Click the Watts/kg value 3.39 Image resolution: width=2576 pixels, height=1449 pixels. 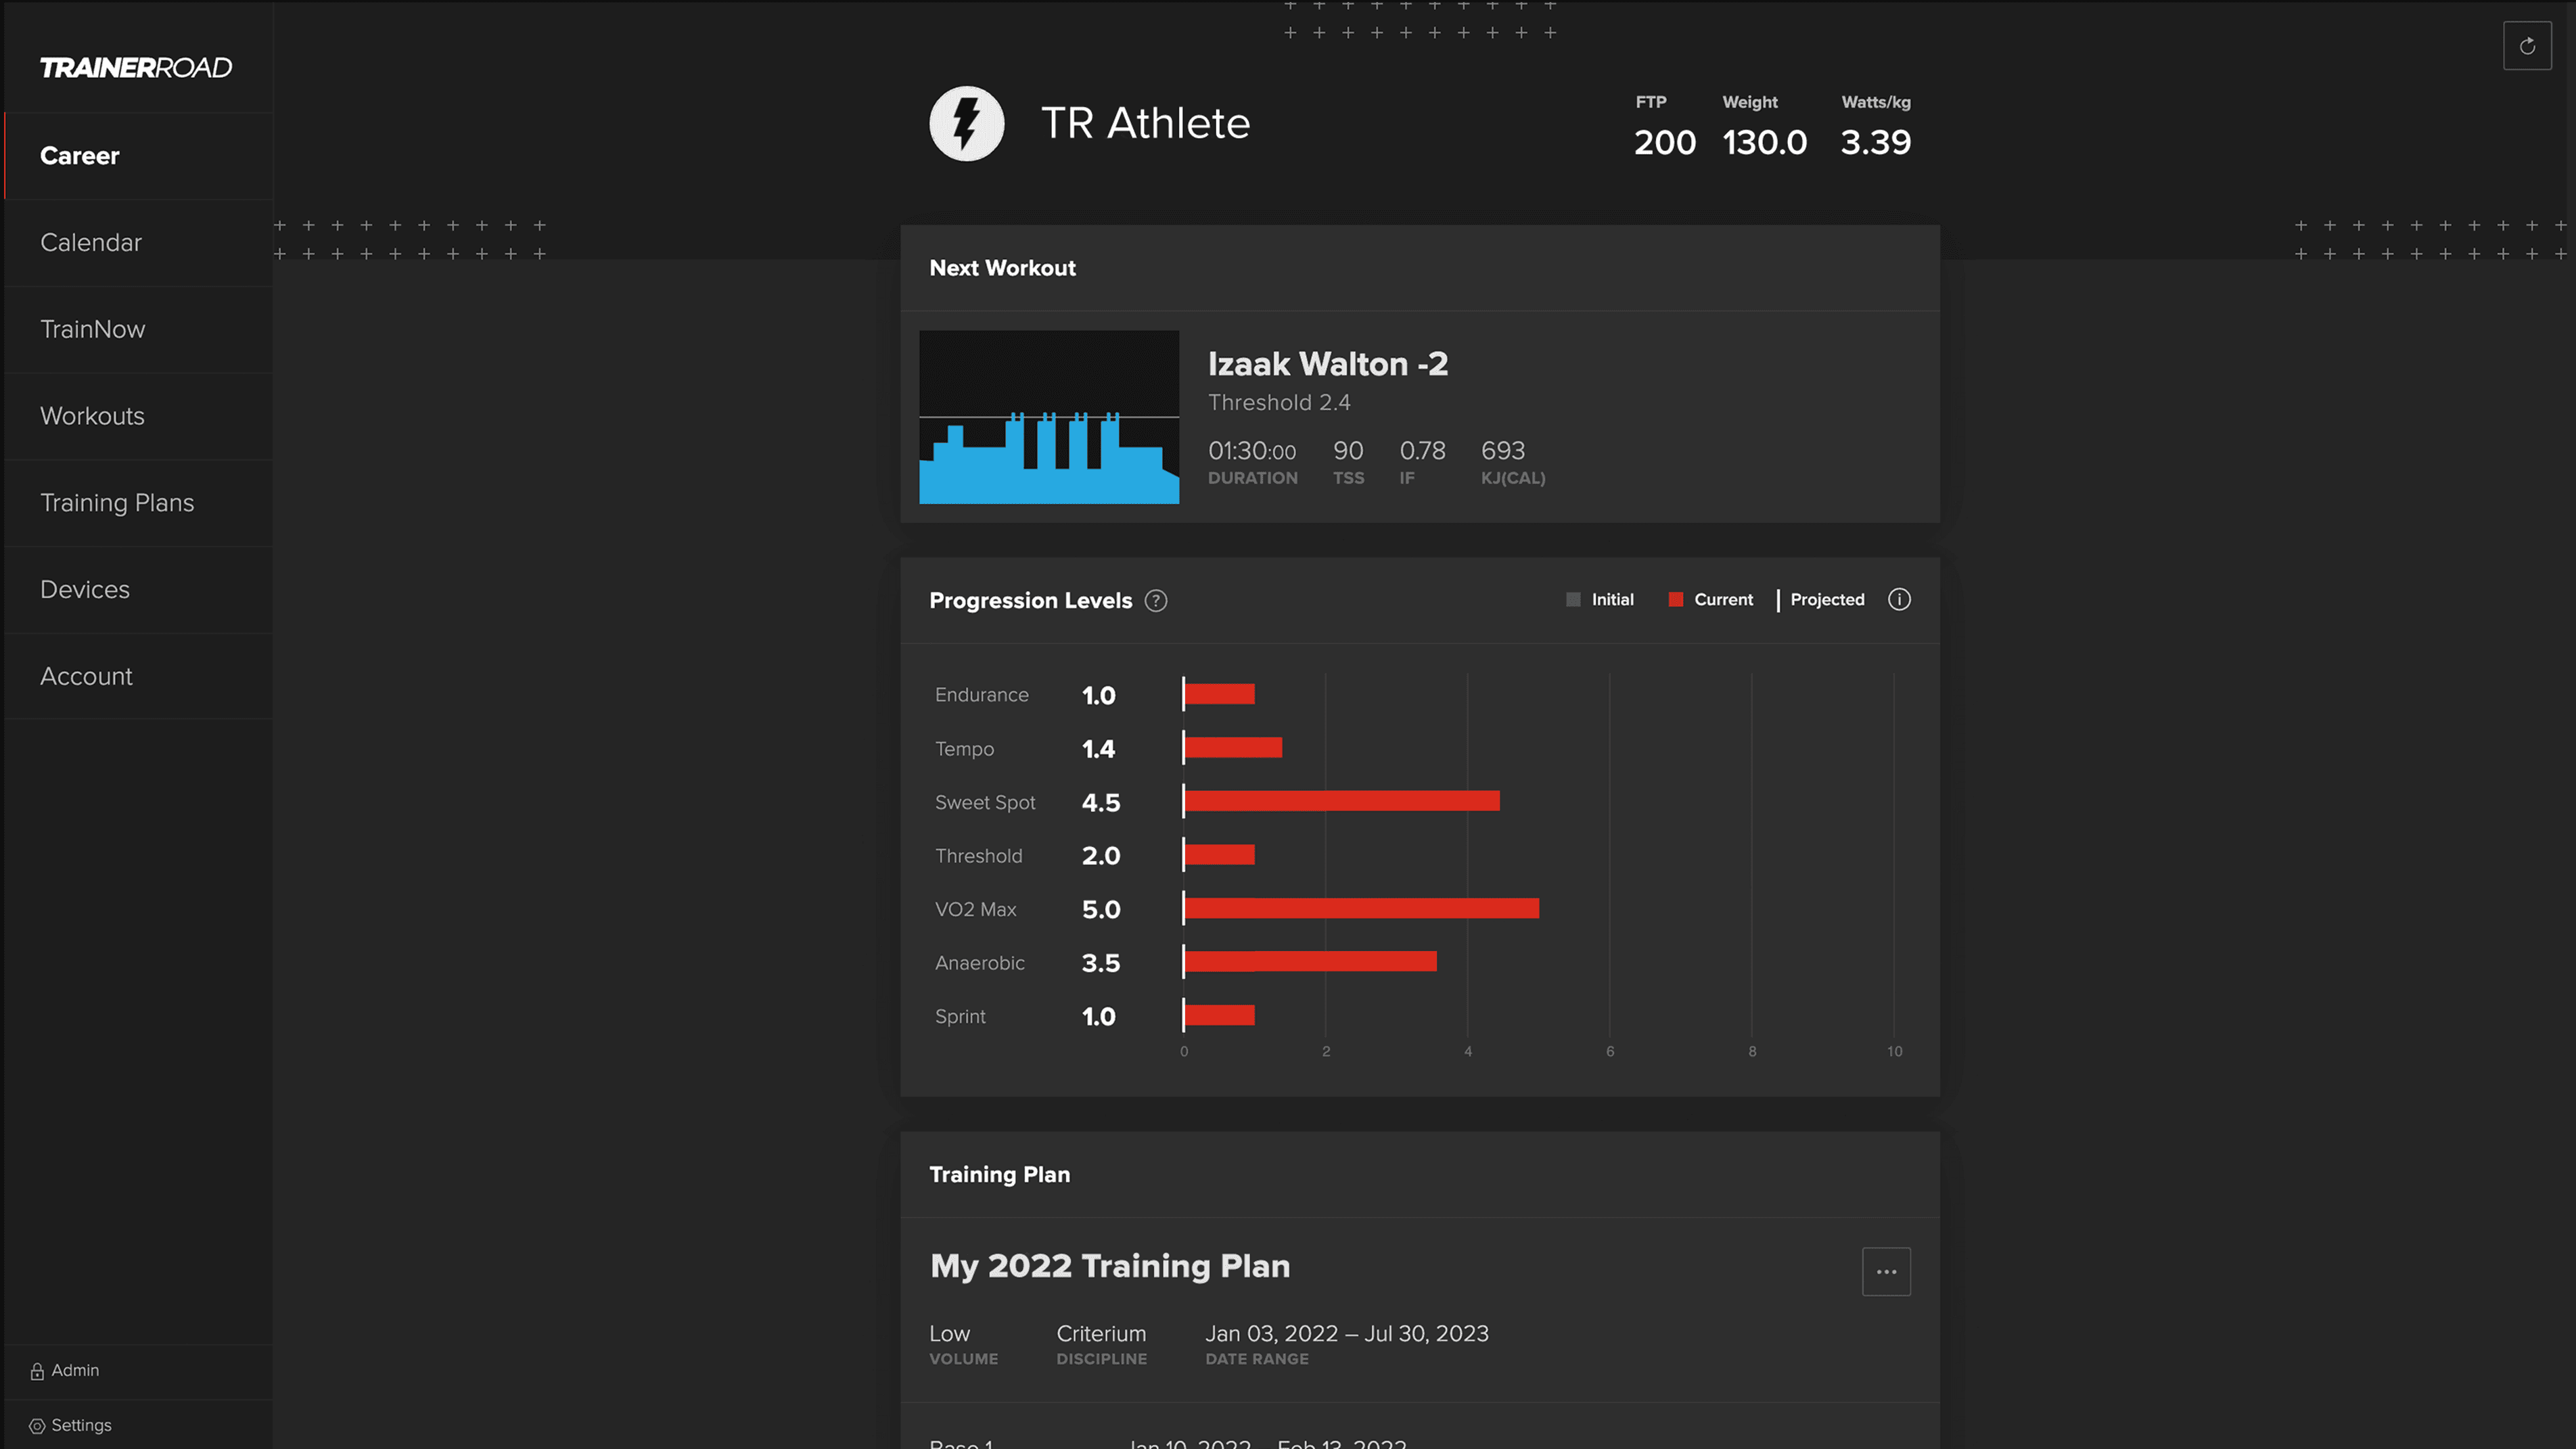click(1876, 142)
